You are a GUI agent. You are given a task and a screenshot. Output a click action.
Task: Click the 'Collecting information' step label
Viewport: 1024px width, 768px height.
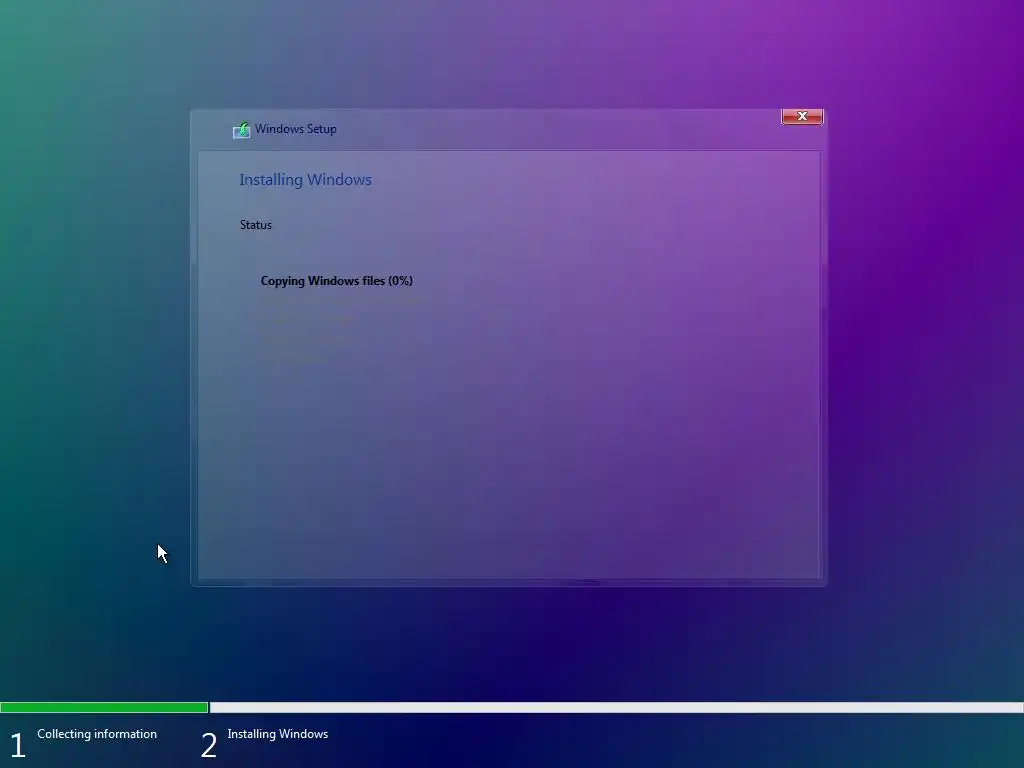point(97,734)
